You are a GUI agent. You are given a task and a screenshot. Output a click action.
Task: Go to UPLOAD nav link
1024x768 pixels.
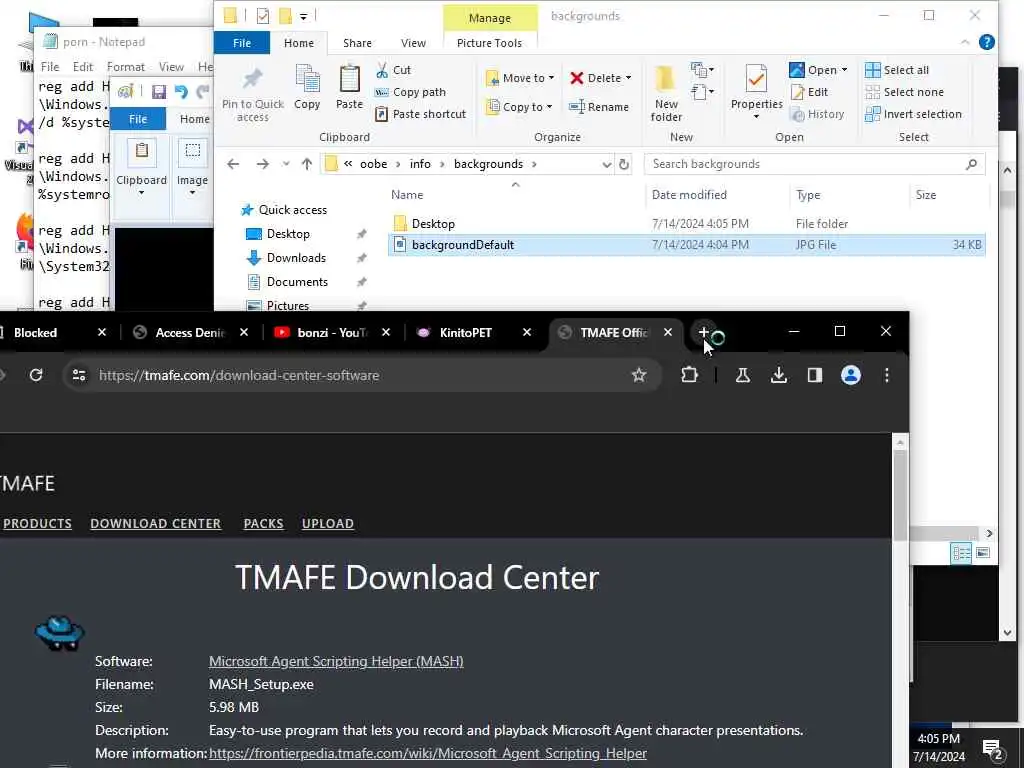click(328, 524)
